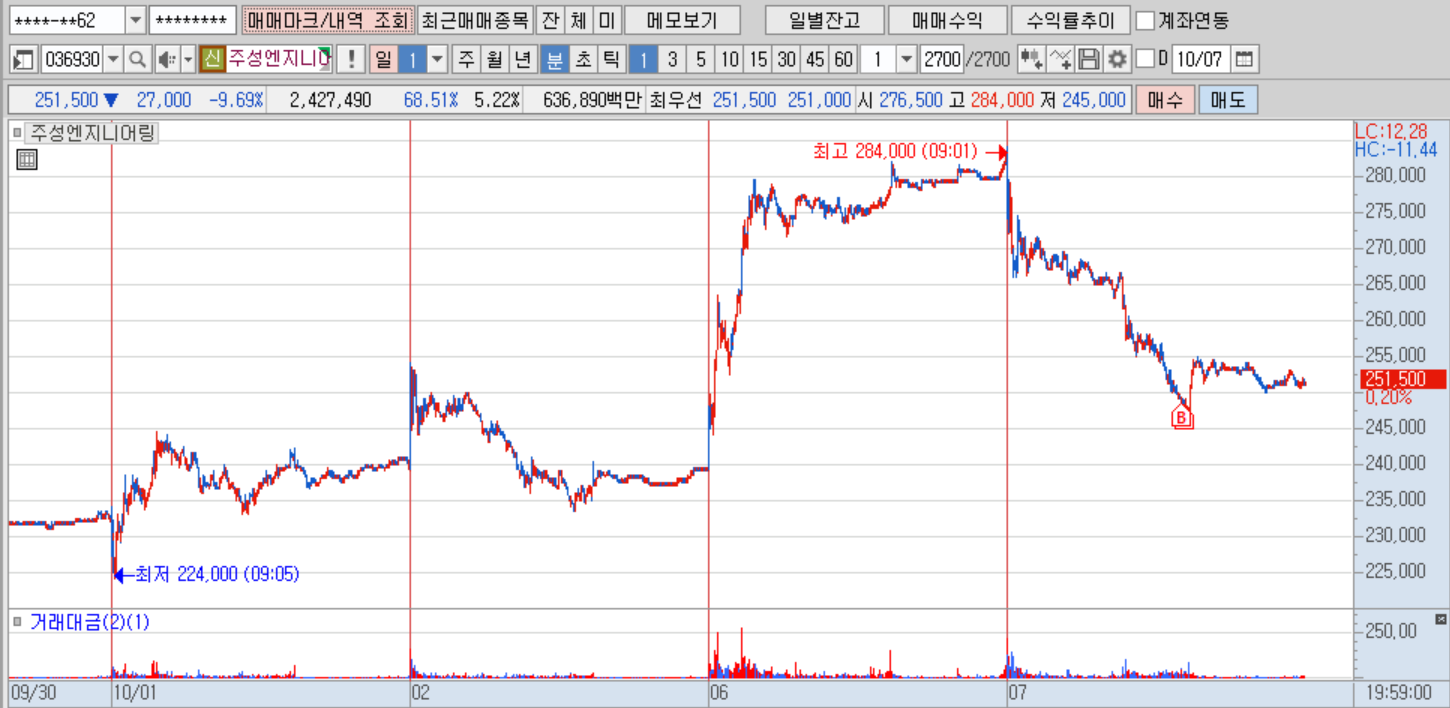
Task: Open 매매수익 trading profit
Action: (947, 20)
